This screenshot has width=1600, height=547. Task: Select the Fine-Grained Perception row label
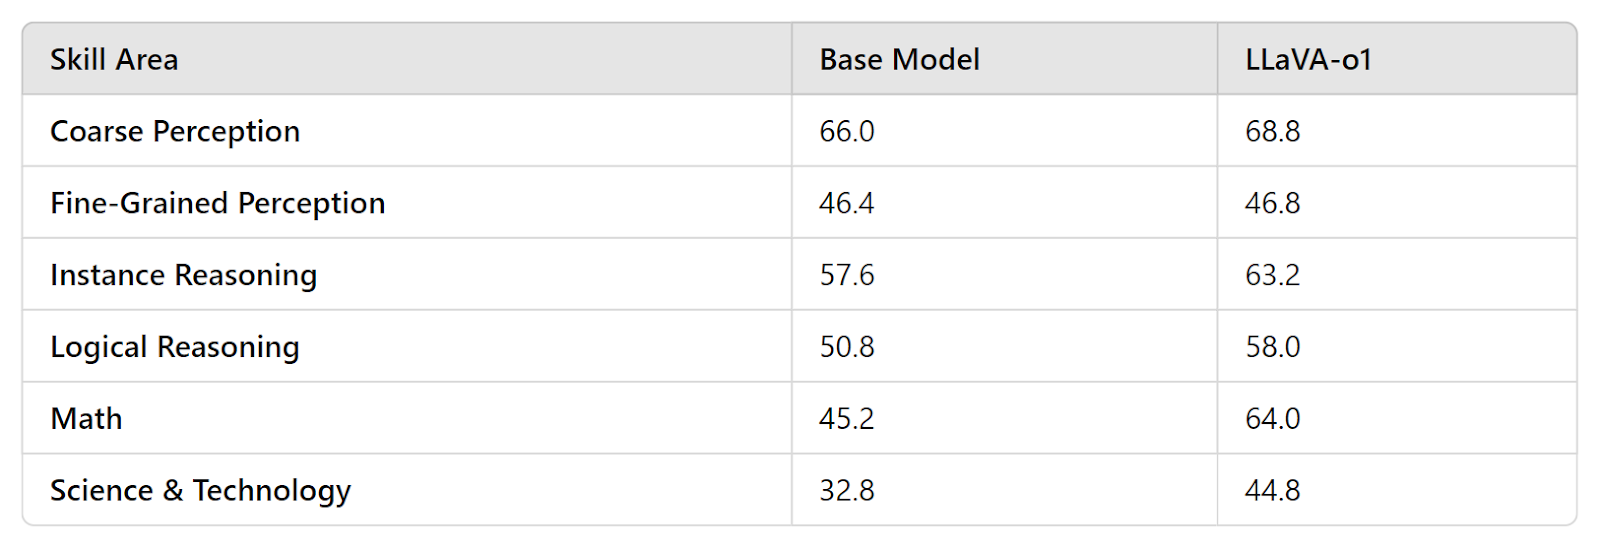[218, 204]
